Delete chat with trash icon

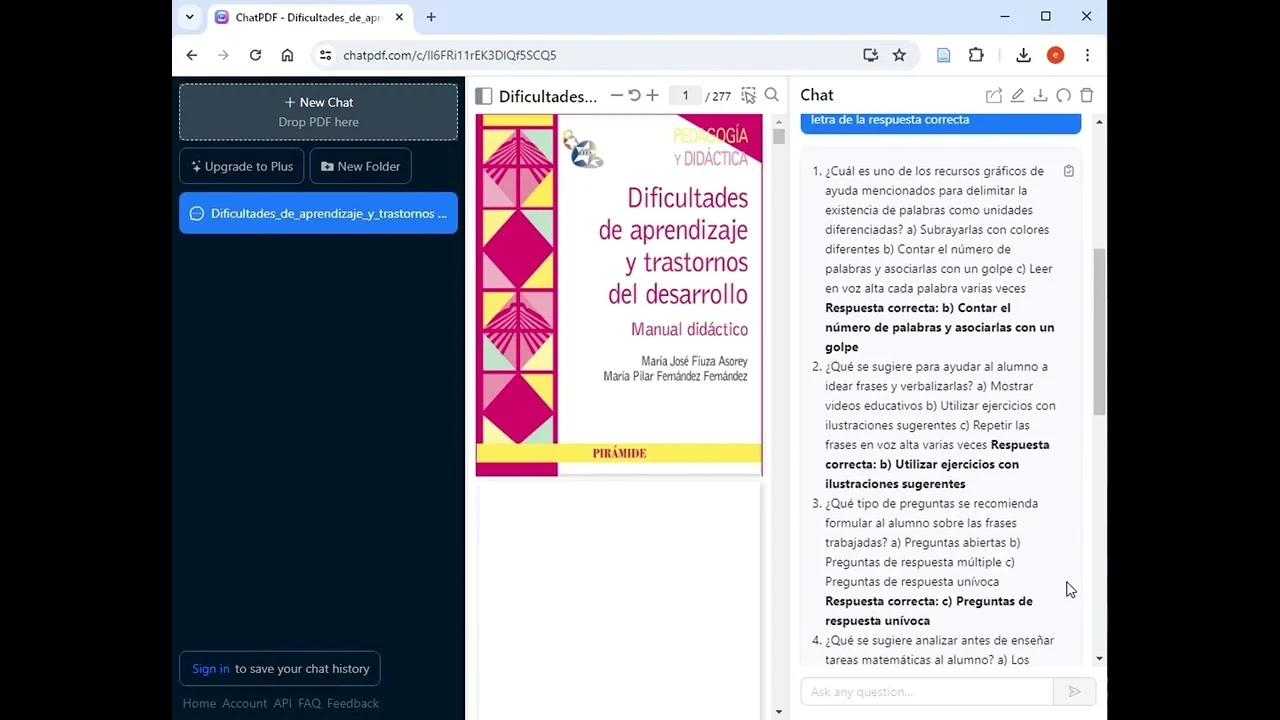(x=1087, y=96)
